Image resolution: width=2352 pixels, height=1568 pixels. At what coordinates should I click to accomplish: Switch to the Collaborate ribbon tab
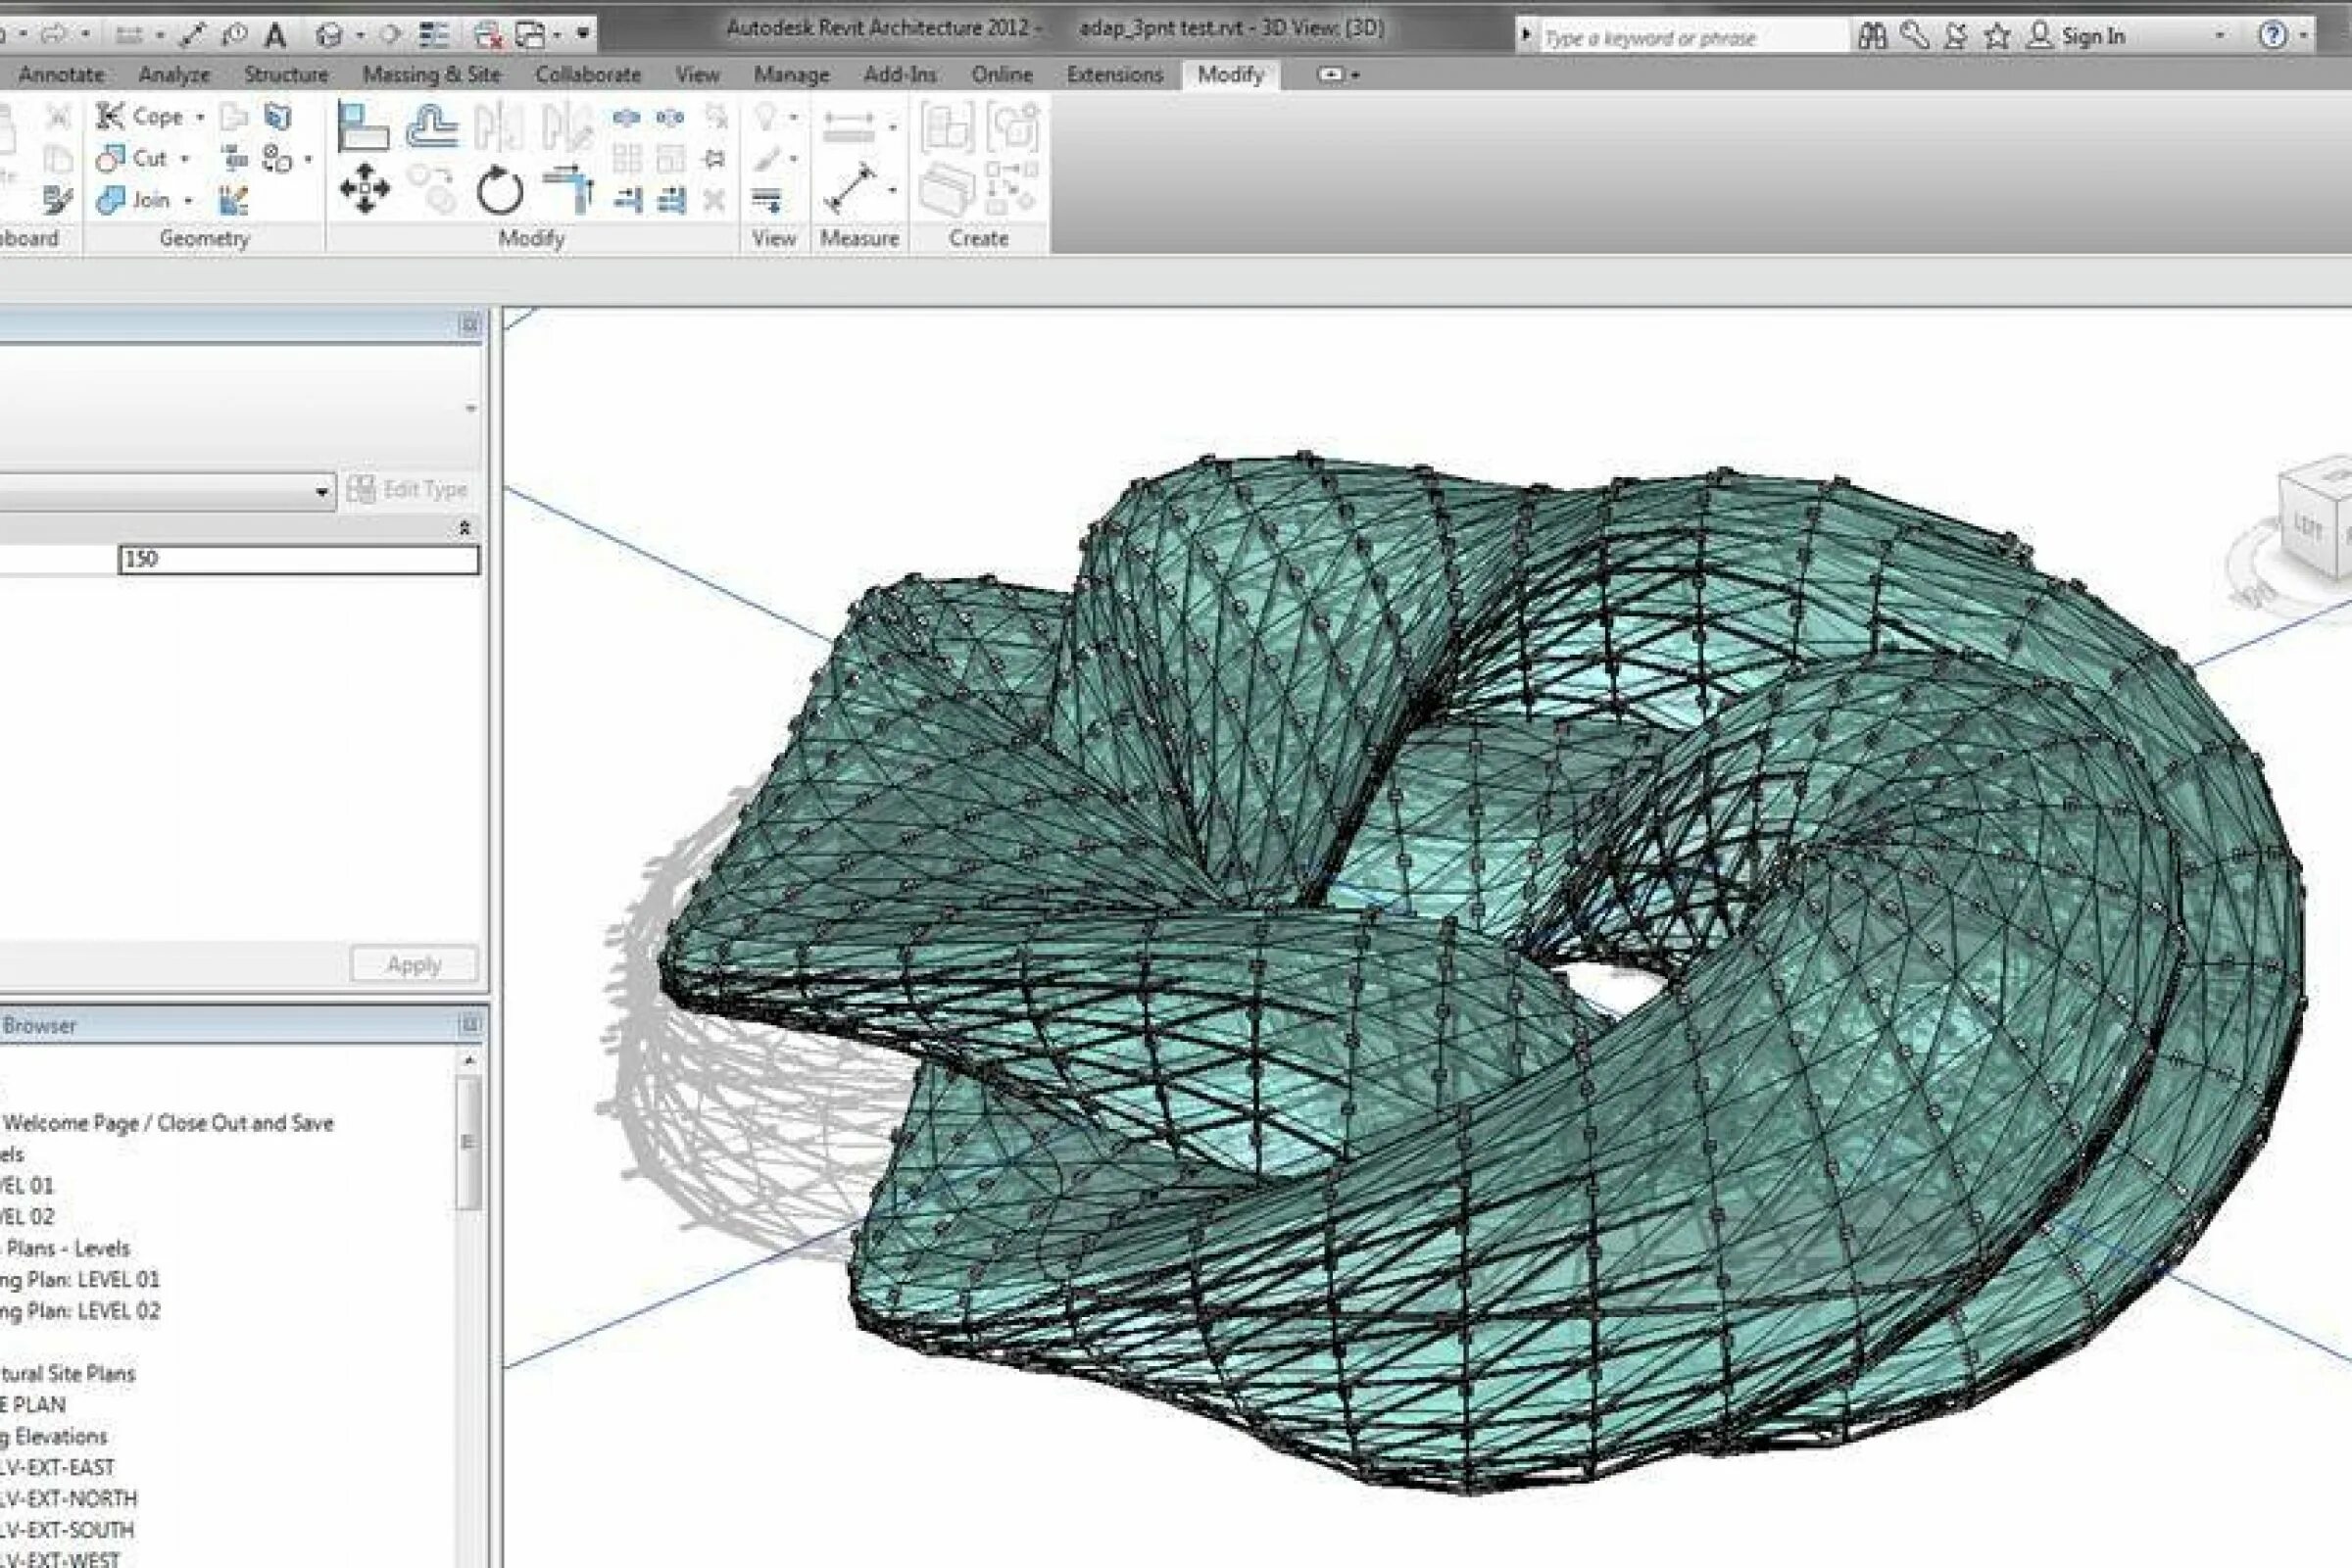coord(587,75)
